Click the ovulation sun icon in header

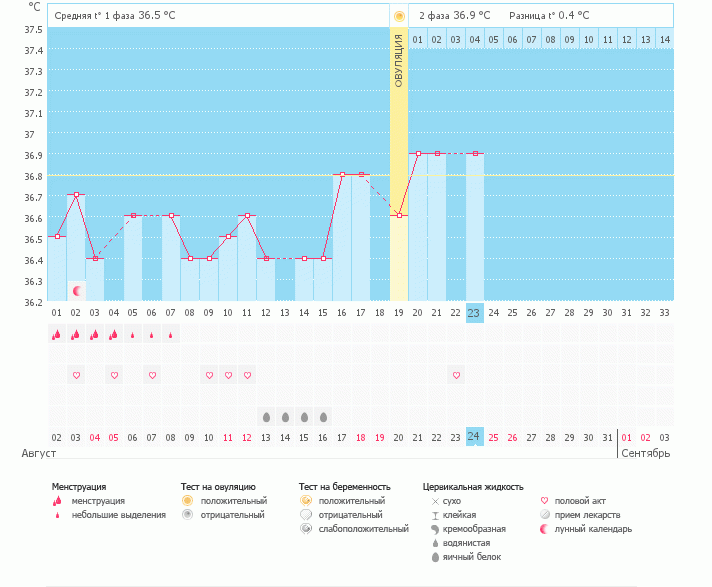tap(399, 16)
